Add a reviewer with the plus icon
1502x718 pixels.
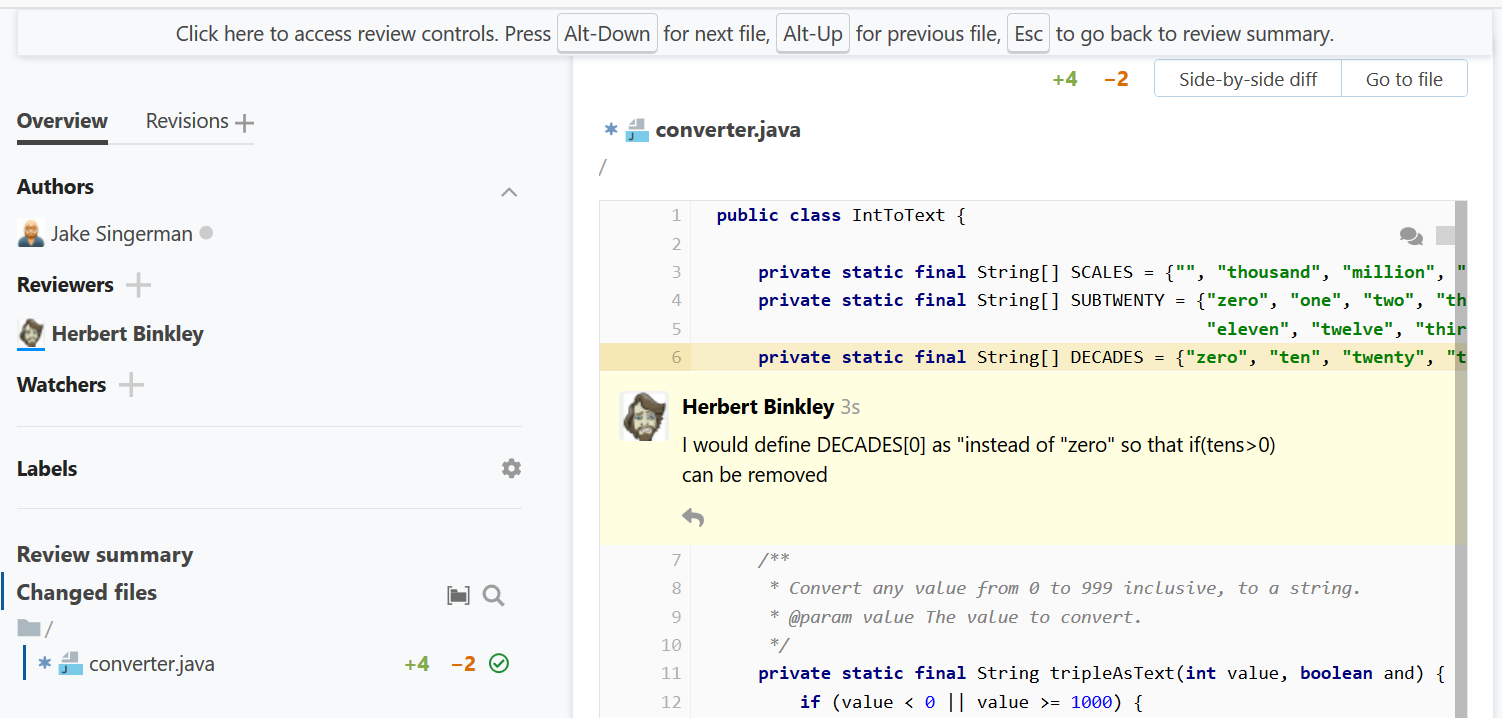[138, 286]
